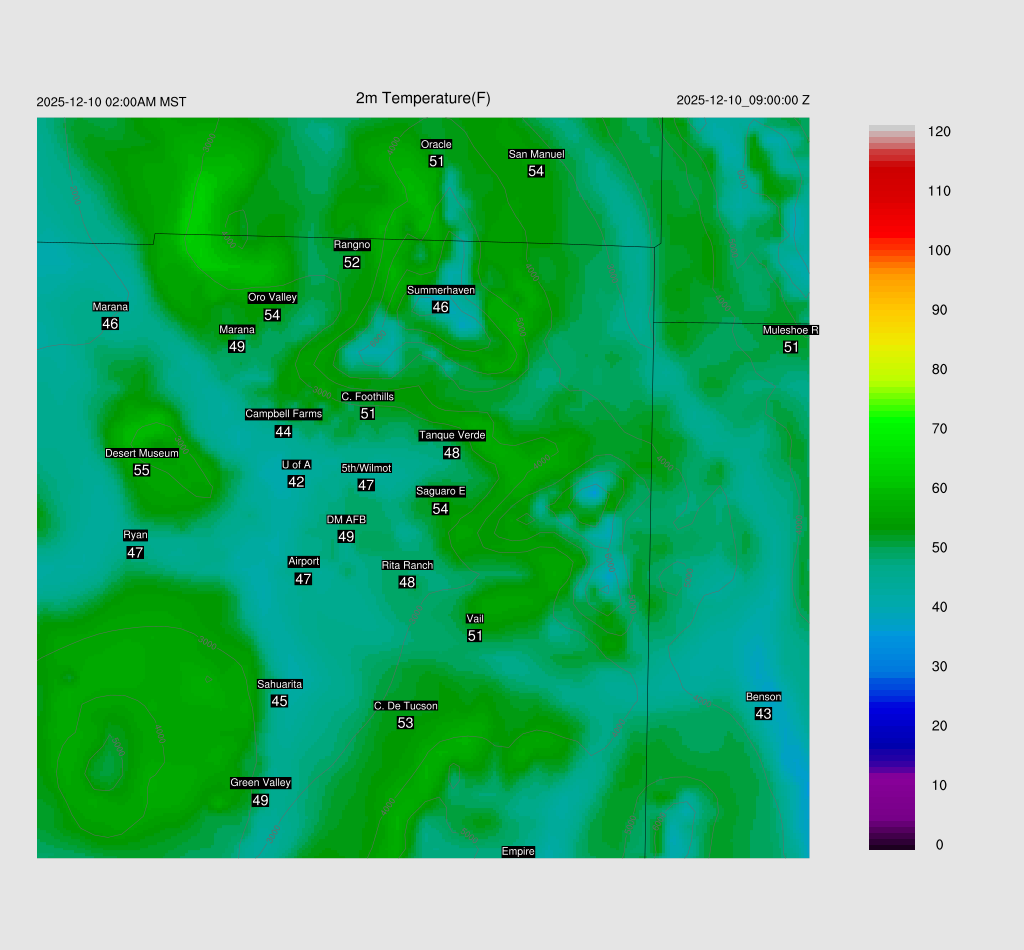This screenshot has height=950, width=1024.
Task: Select the Muleshoe R station label
Action: pyautogui.click(x=790, y=330)
